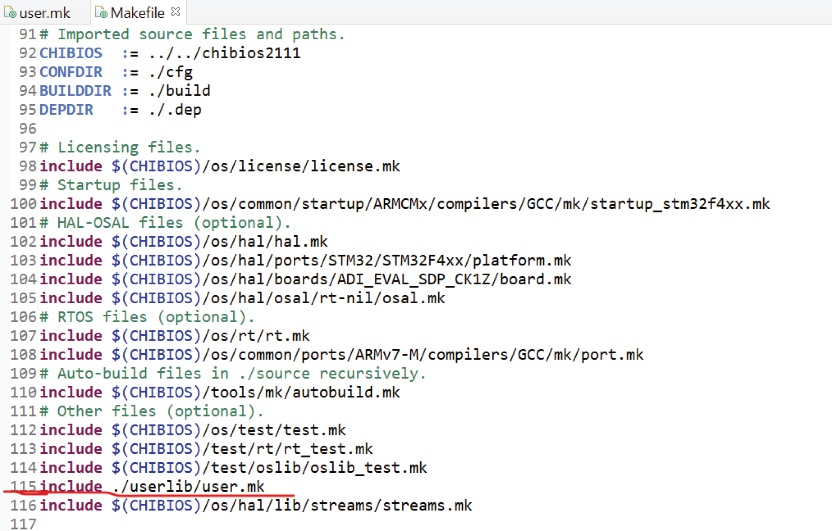Select the Makefile editor tab
Screen dimensions: 832x531
point(138,13)
